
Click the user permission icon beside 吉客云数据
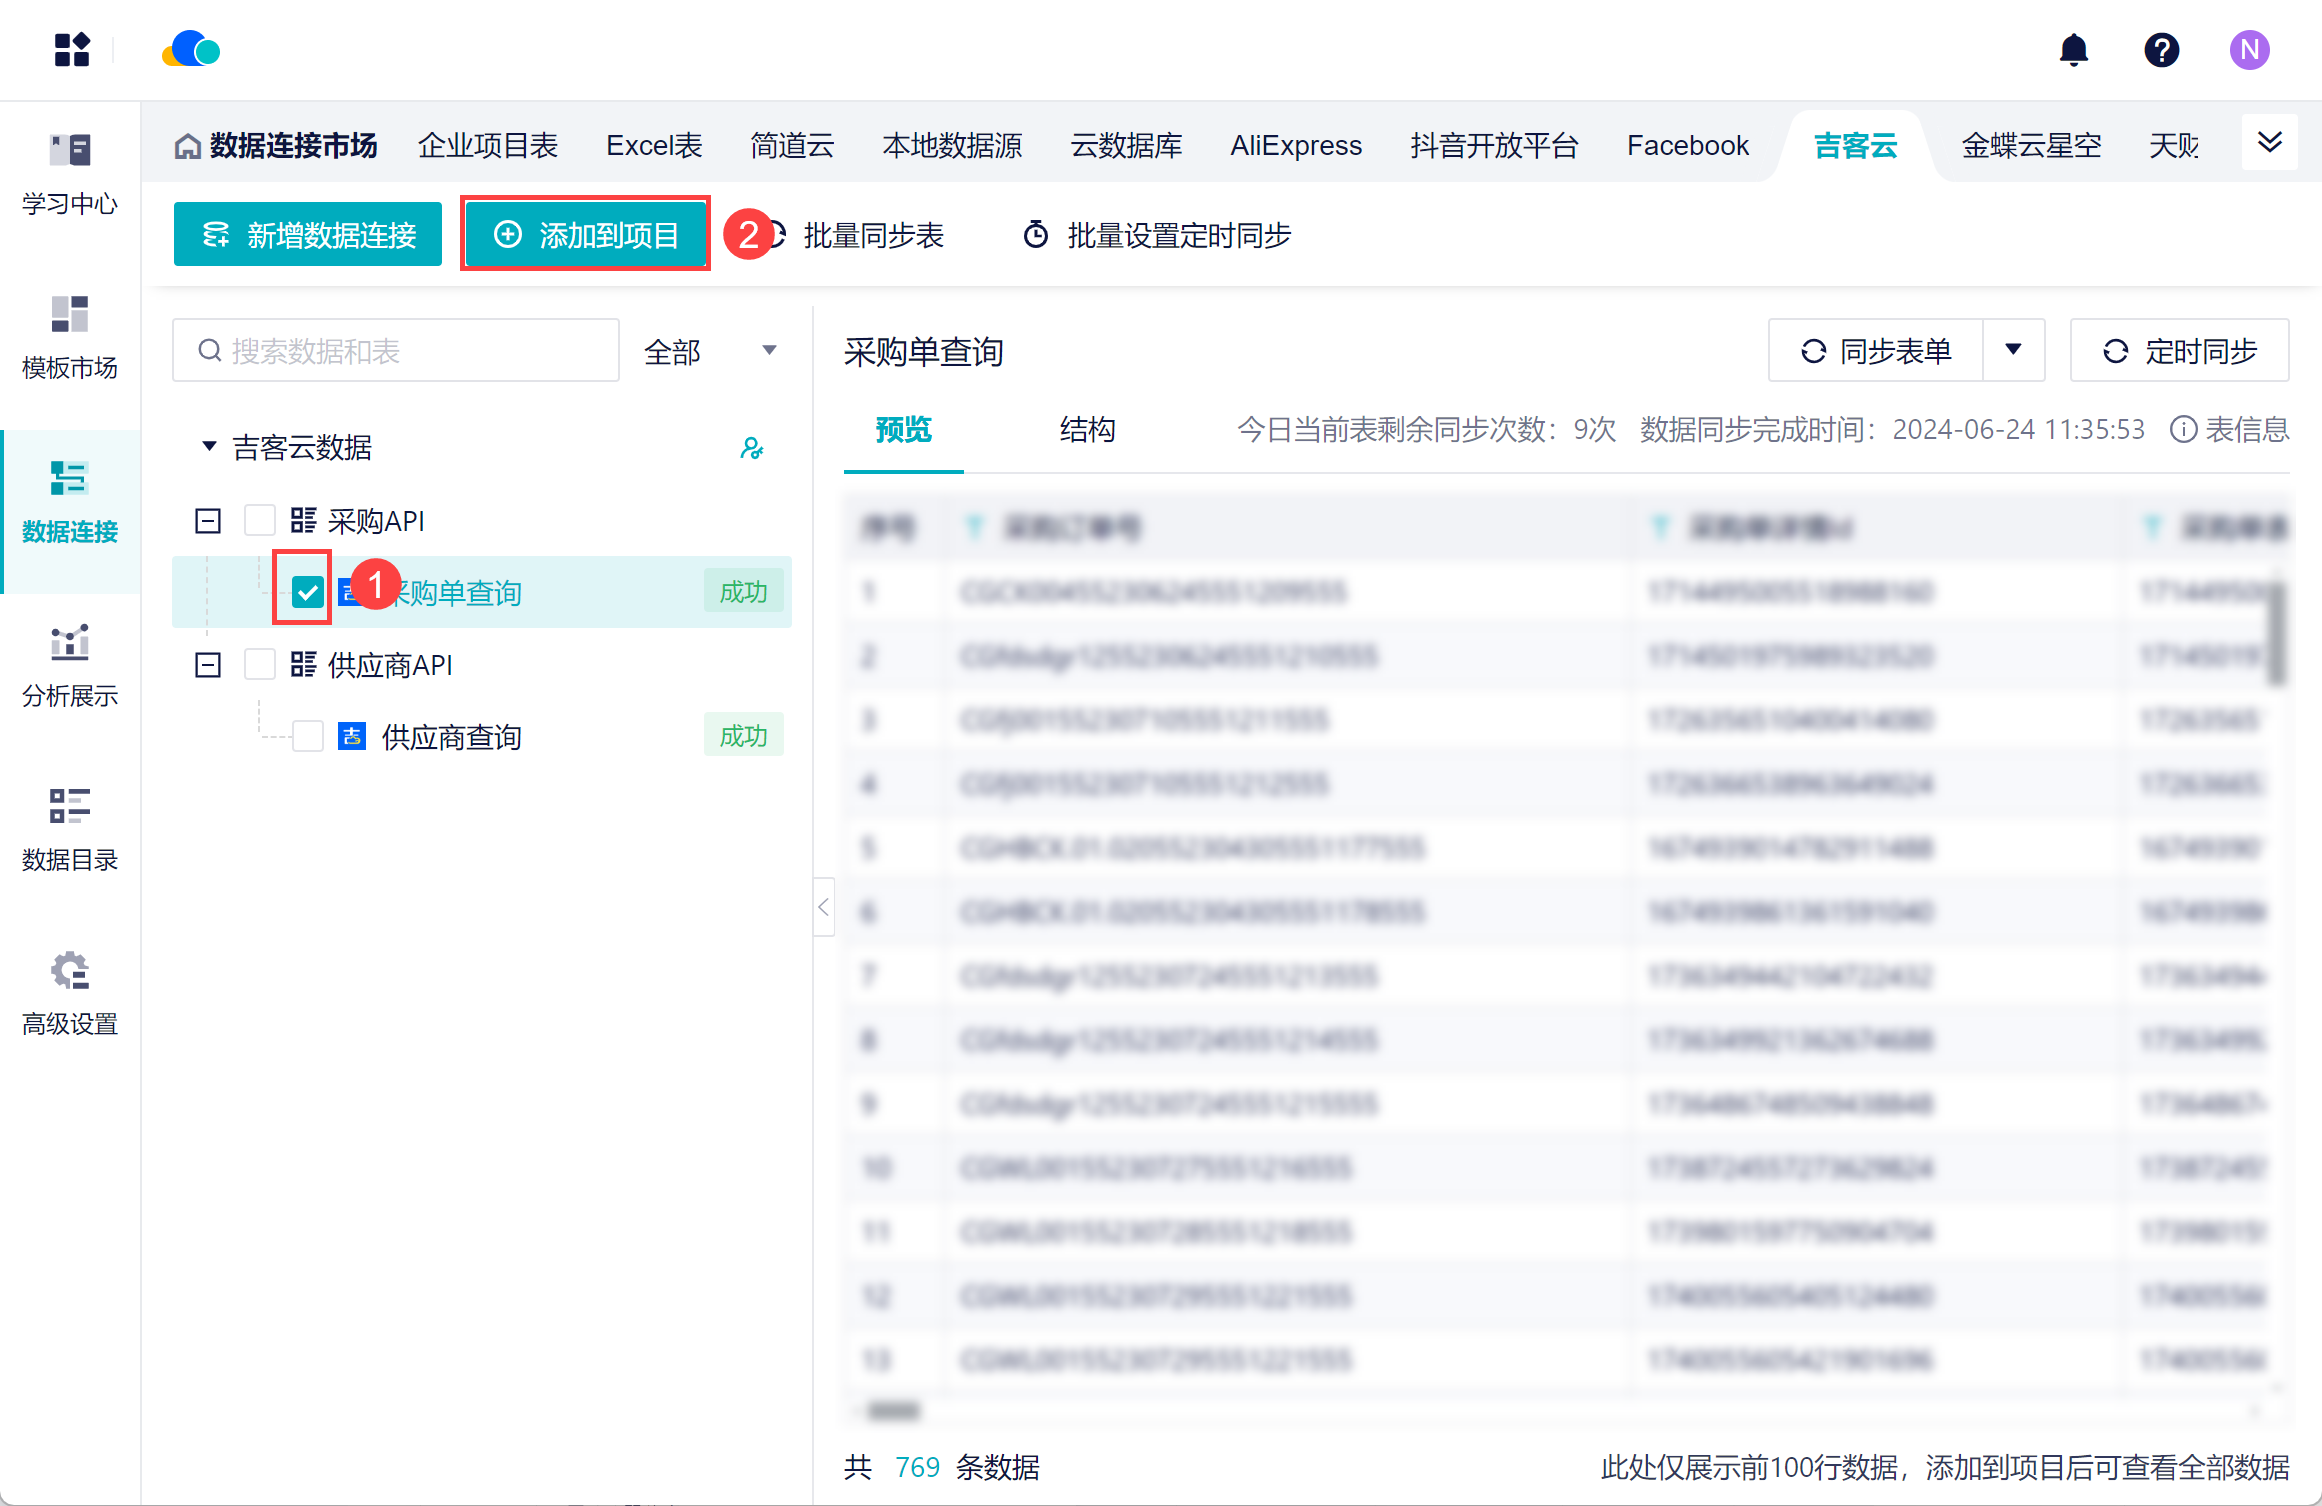click(x=751, y=448)
